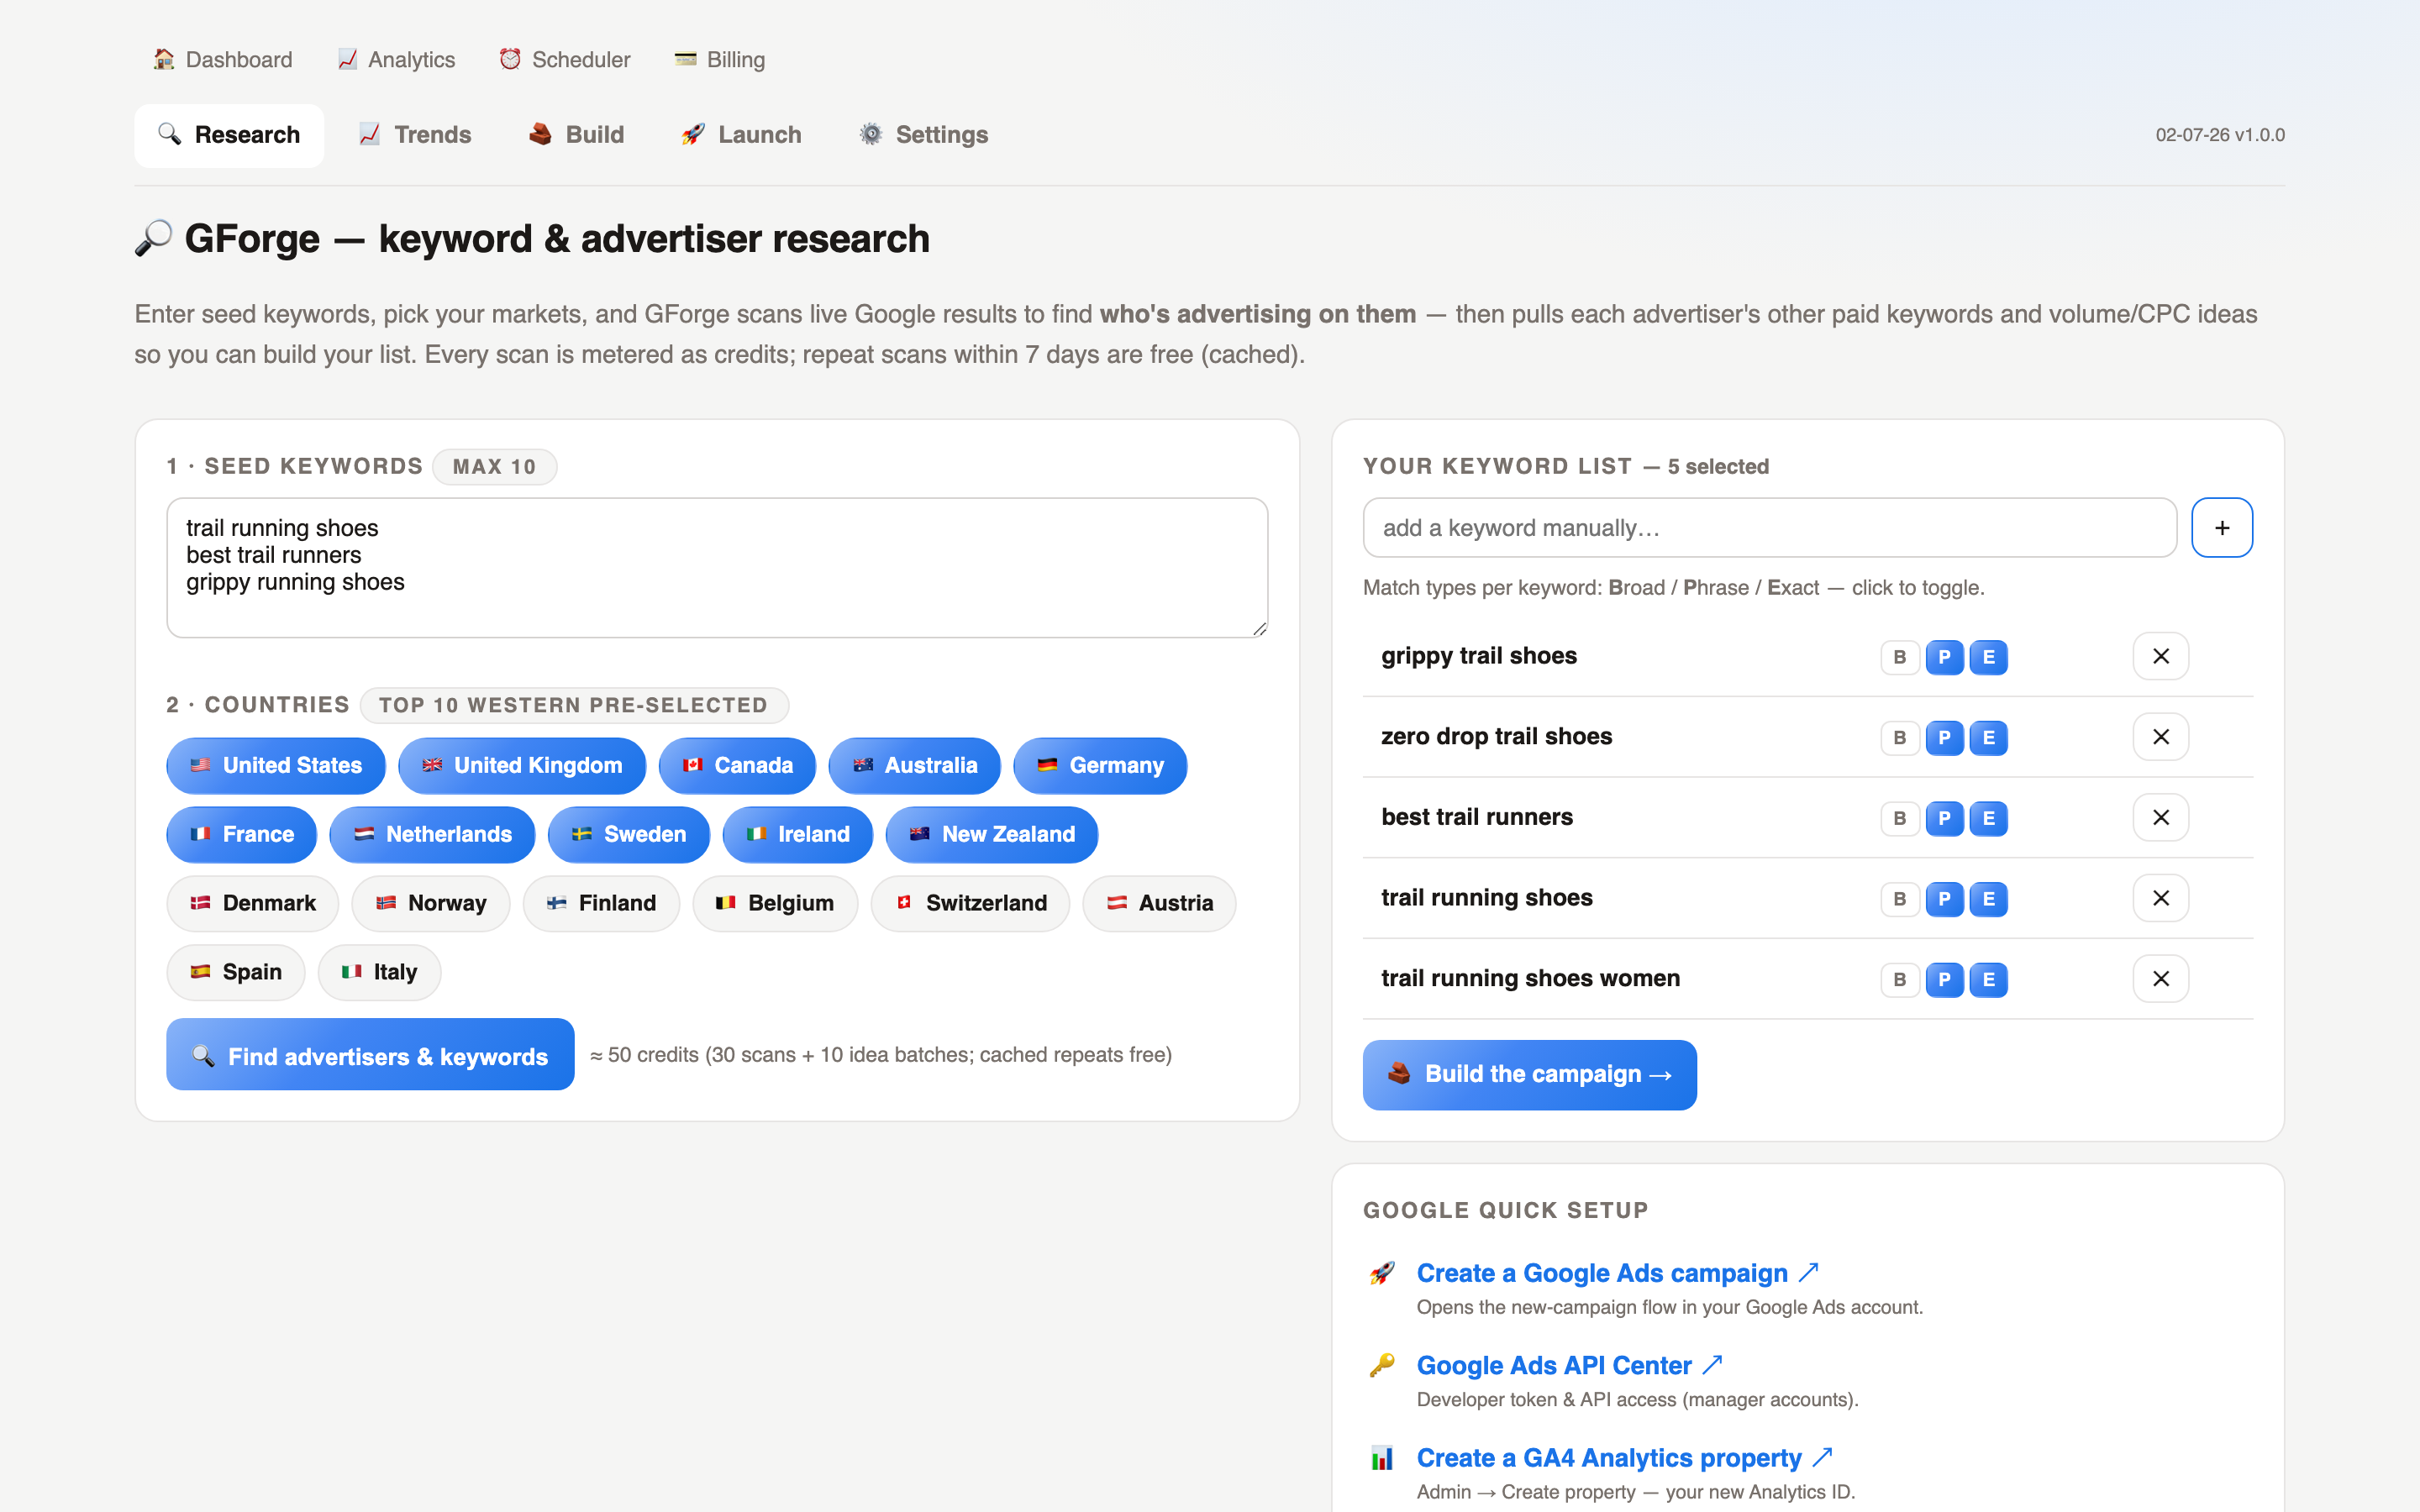The height and width of the screenshot is (1512, 2420).
Task: Focus the 'add a keyword manually' field
Action: pyautogui.click(x=1769, y=528)
